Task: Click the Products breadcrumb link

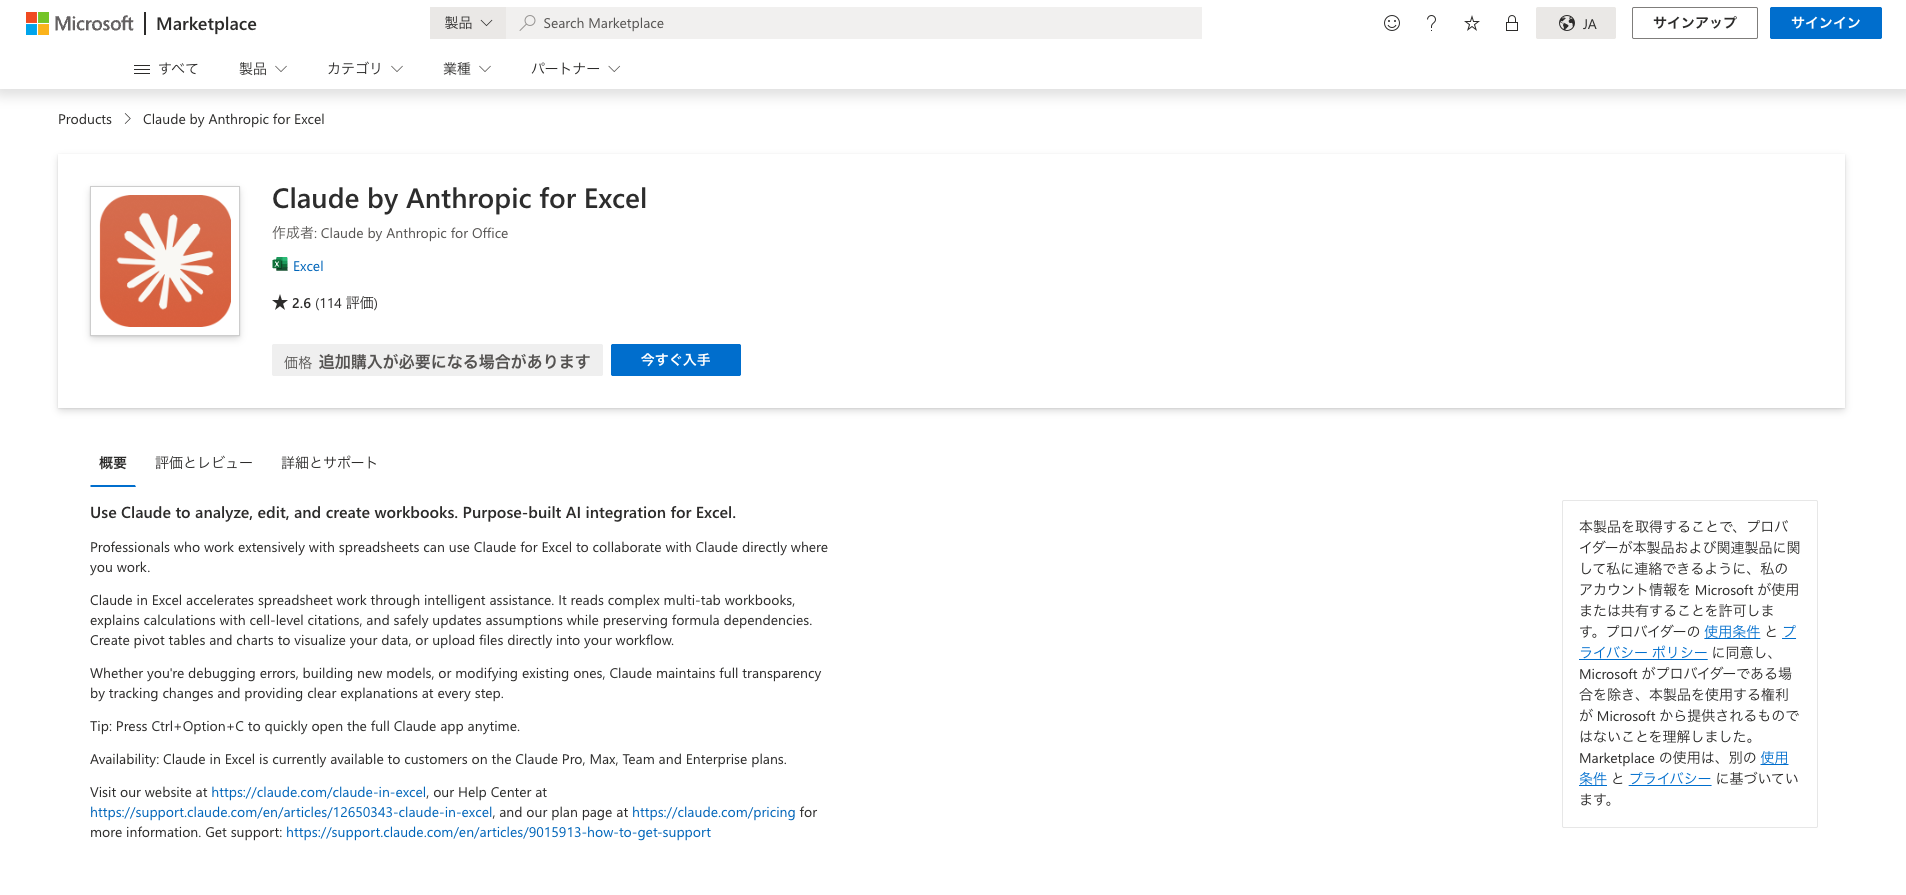Action: click(85, 119)
